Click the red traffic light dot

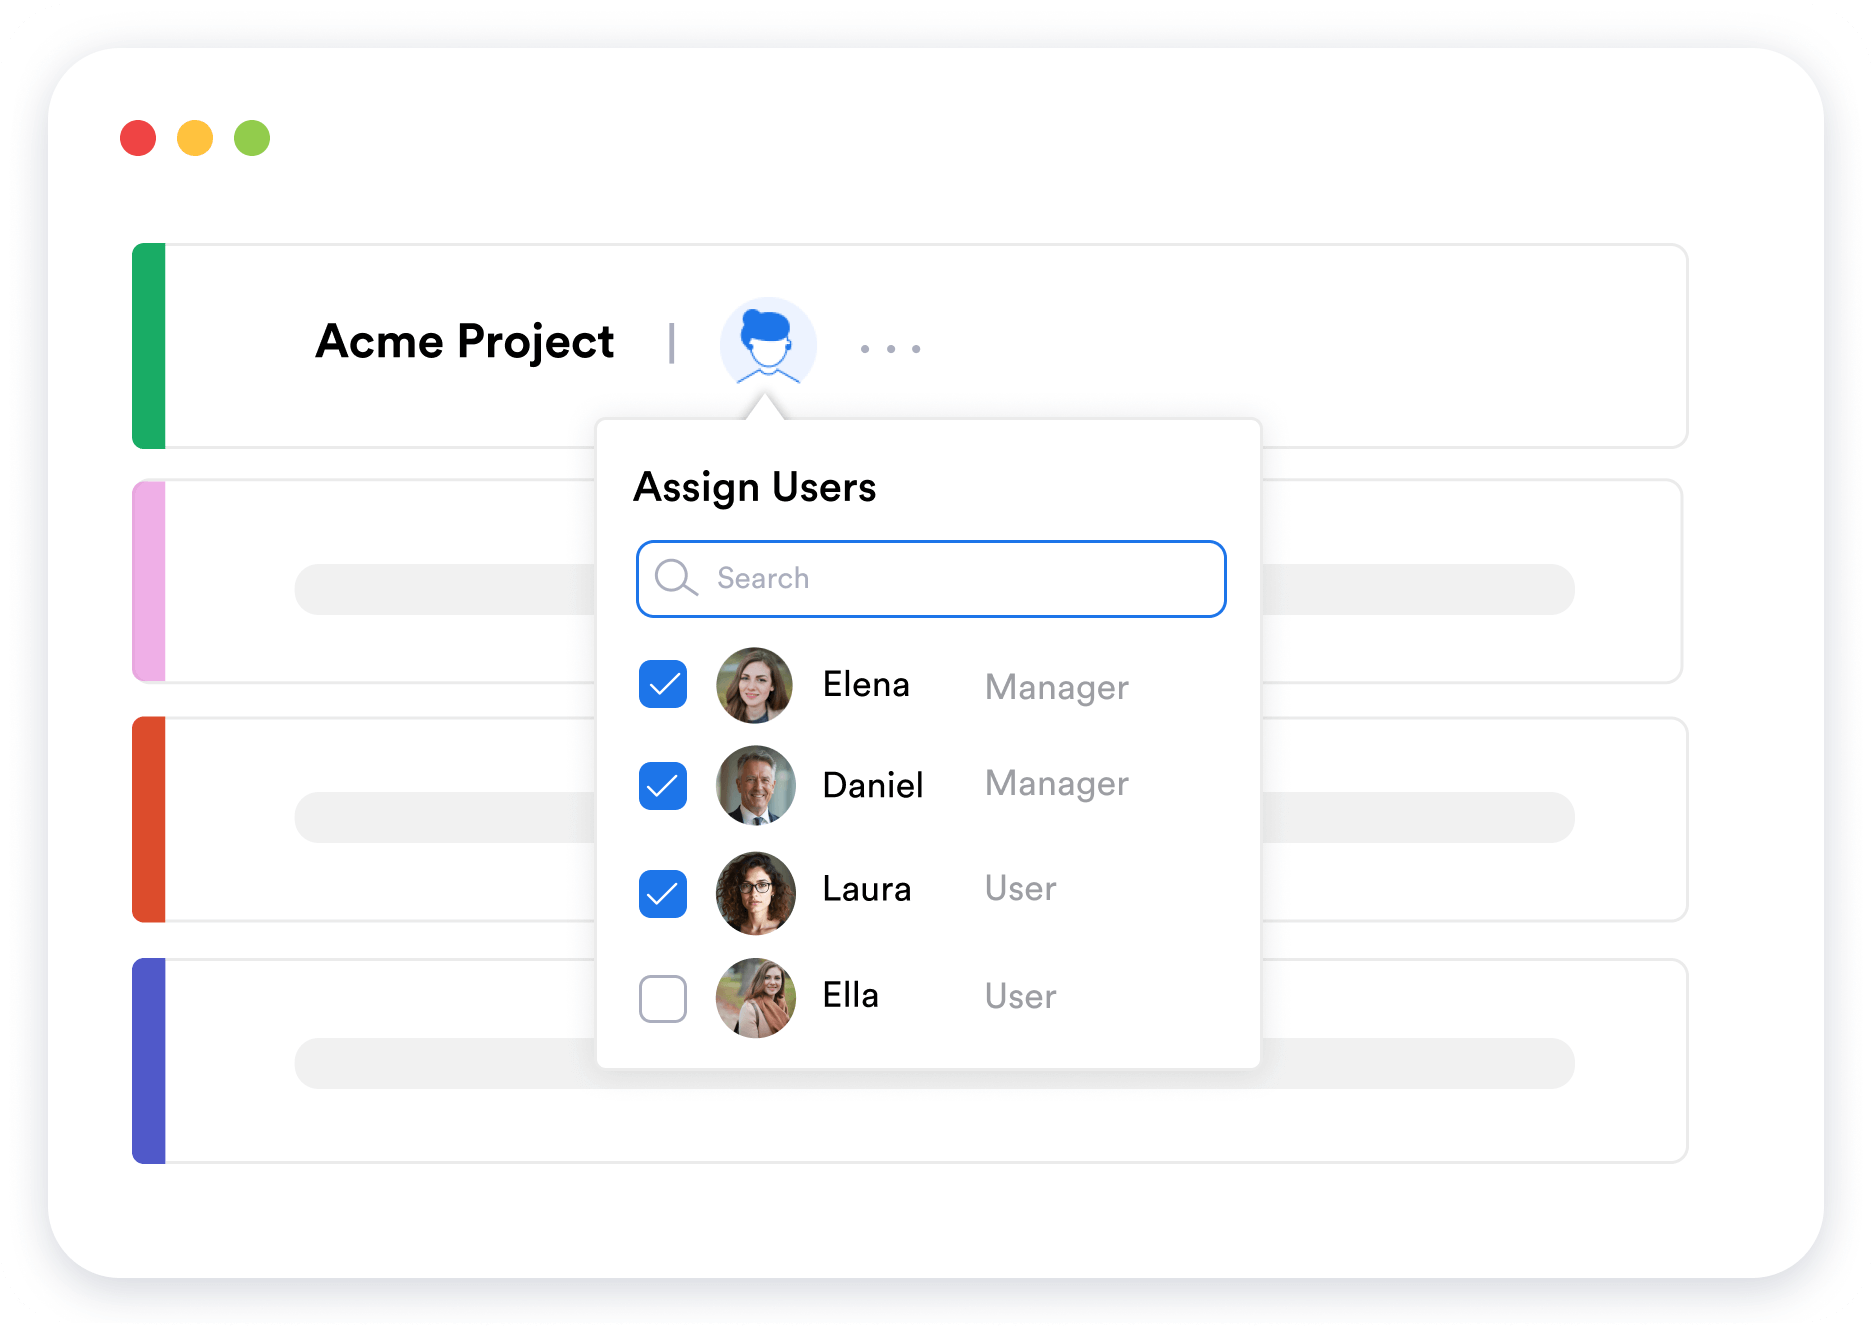137,138
